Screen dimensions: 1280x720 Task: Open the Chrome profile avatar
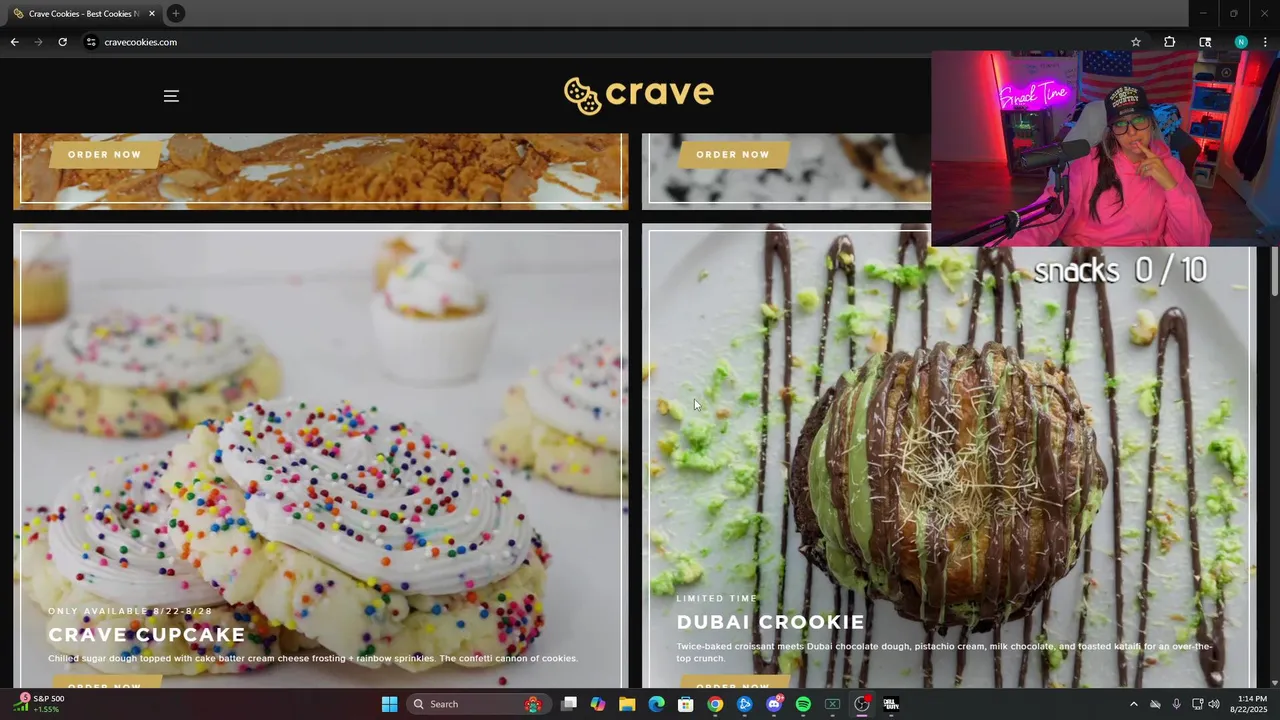coord(1241,42)
